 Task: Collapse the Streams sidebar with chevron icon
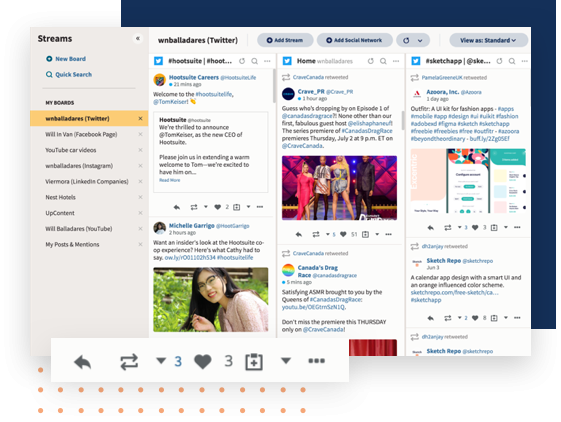point(138,38)
